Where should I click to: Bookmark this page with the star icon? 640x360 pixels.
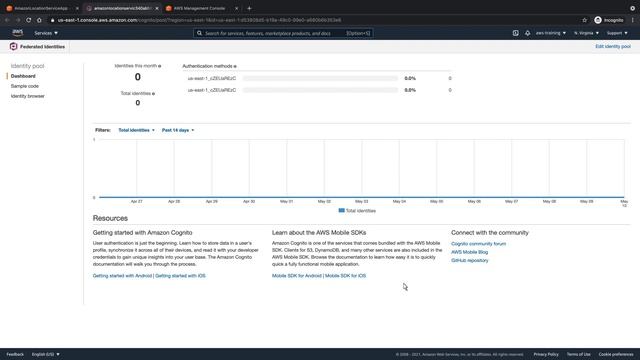point(584,20)
